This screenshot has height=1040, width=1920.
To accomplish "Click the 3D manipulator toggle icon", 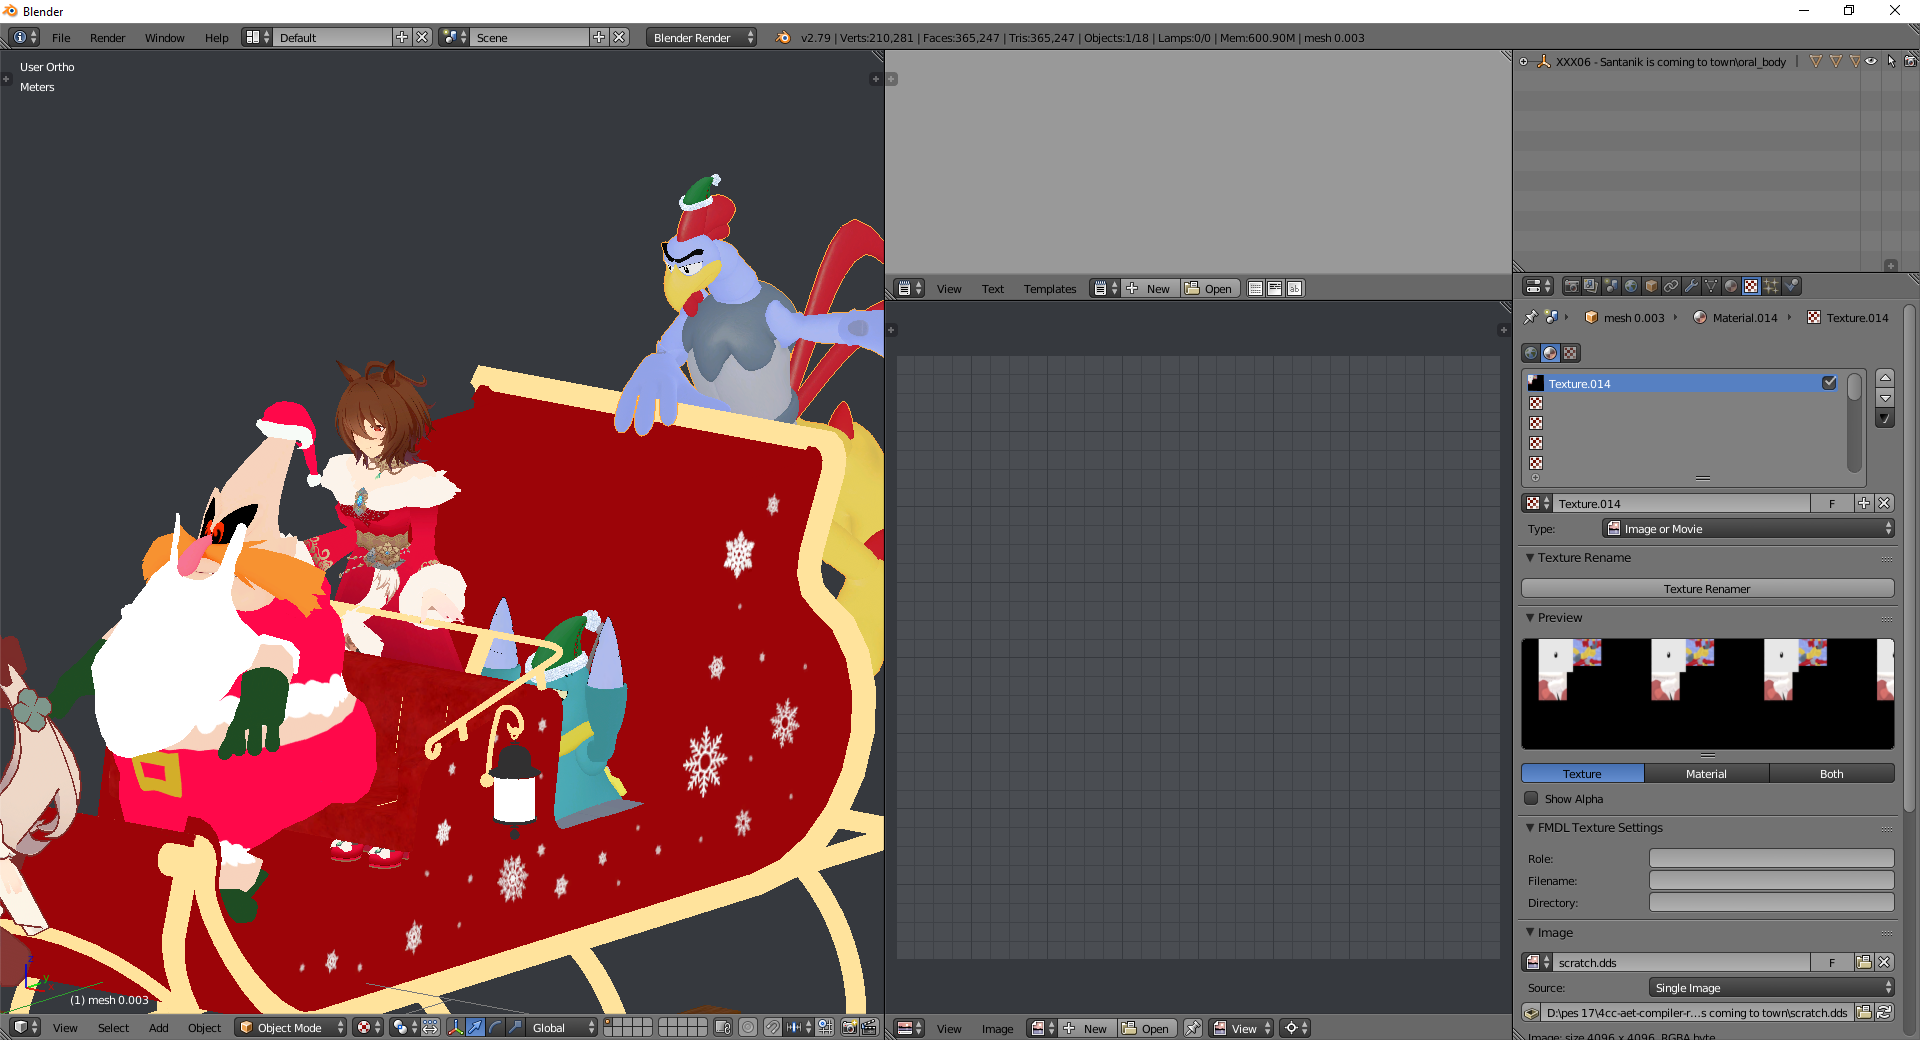I will point(455,1027).
